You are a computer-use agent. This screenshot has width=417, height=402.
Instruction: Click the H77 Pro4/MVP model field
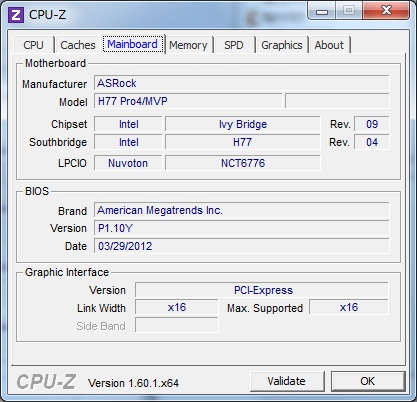pos(188,101)
